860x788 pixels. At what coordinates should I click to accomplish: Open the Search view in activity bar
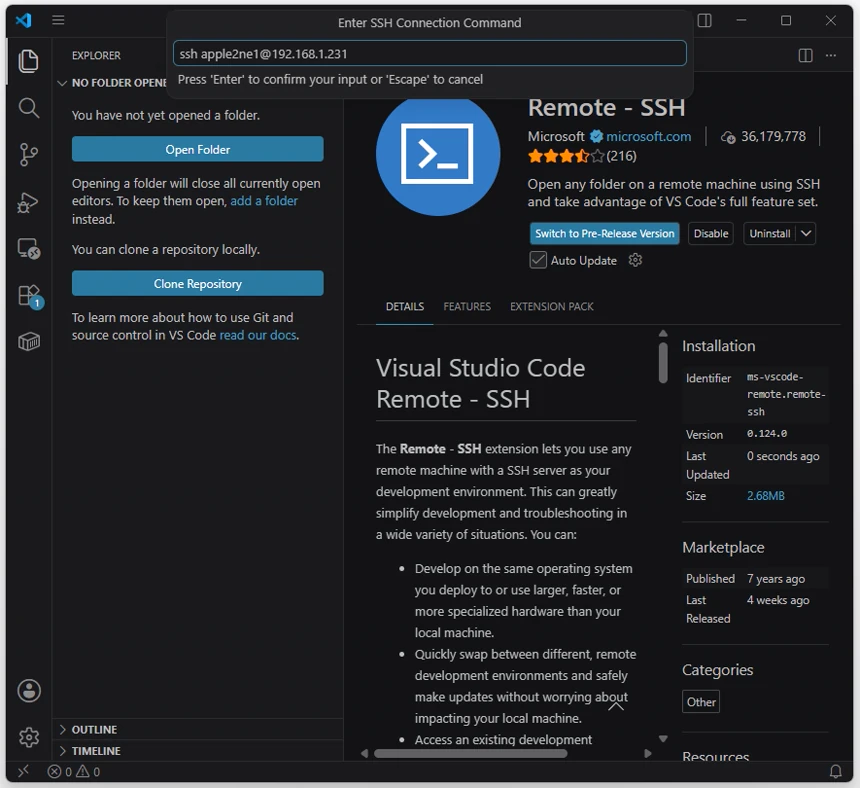pos(29,108)
